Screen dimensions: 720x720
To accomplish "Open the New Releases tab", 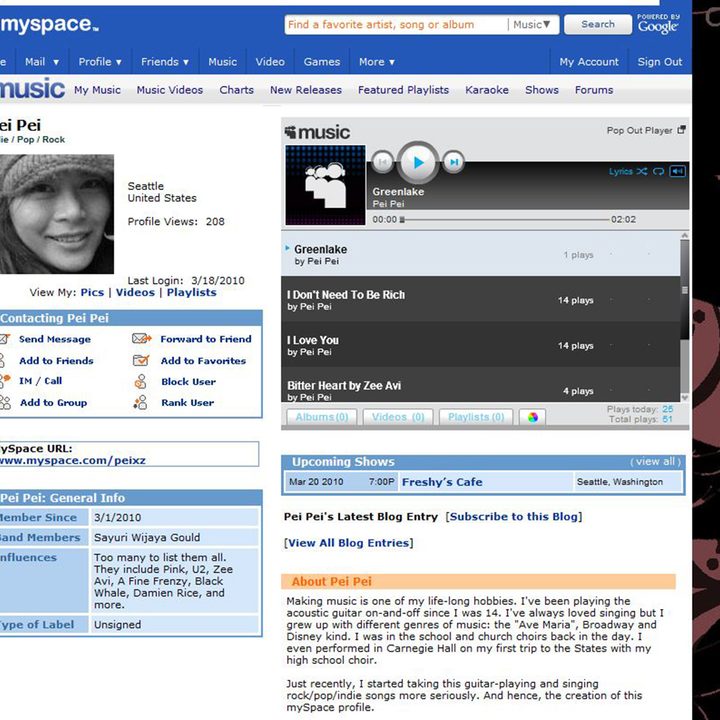I will coord(306,90).
